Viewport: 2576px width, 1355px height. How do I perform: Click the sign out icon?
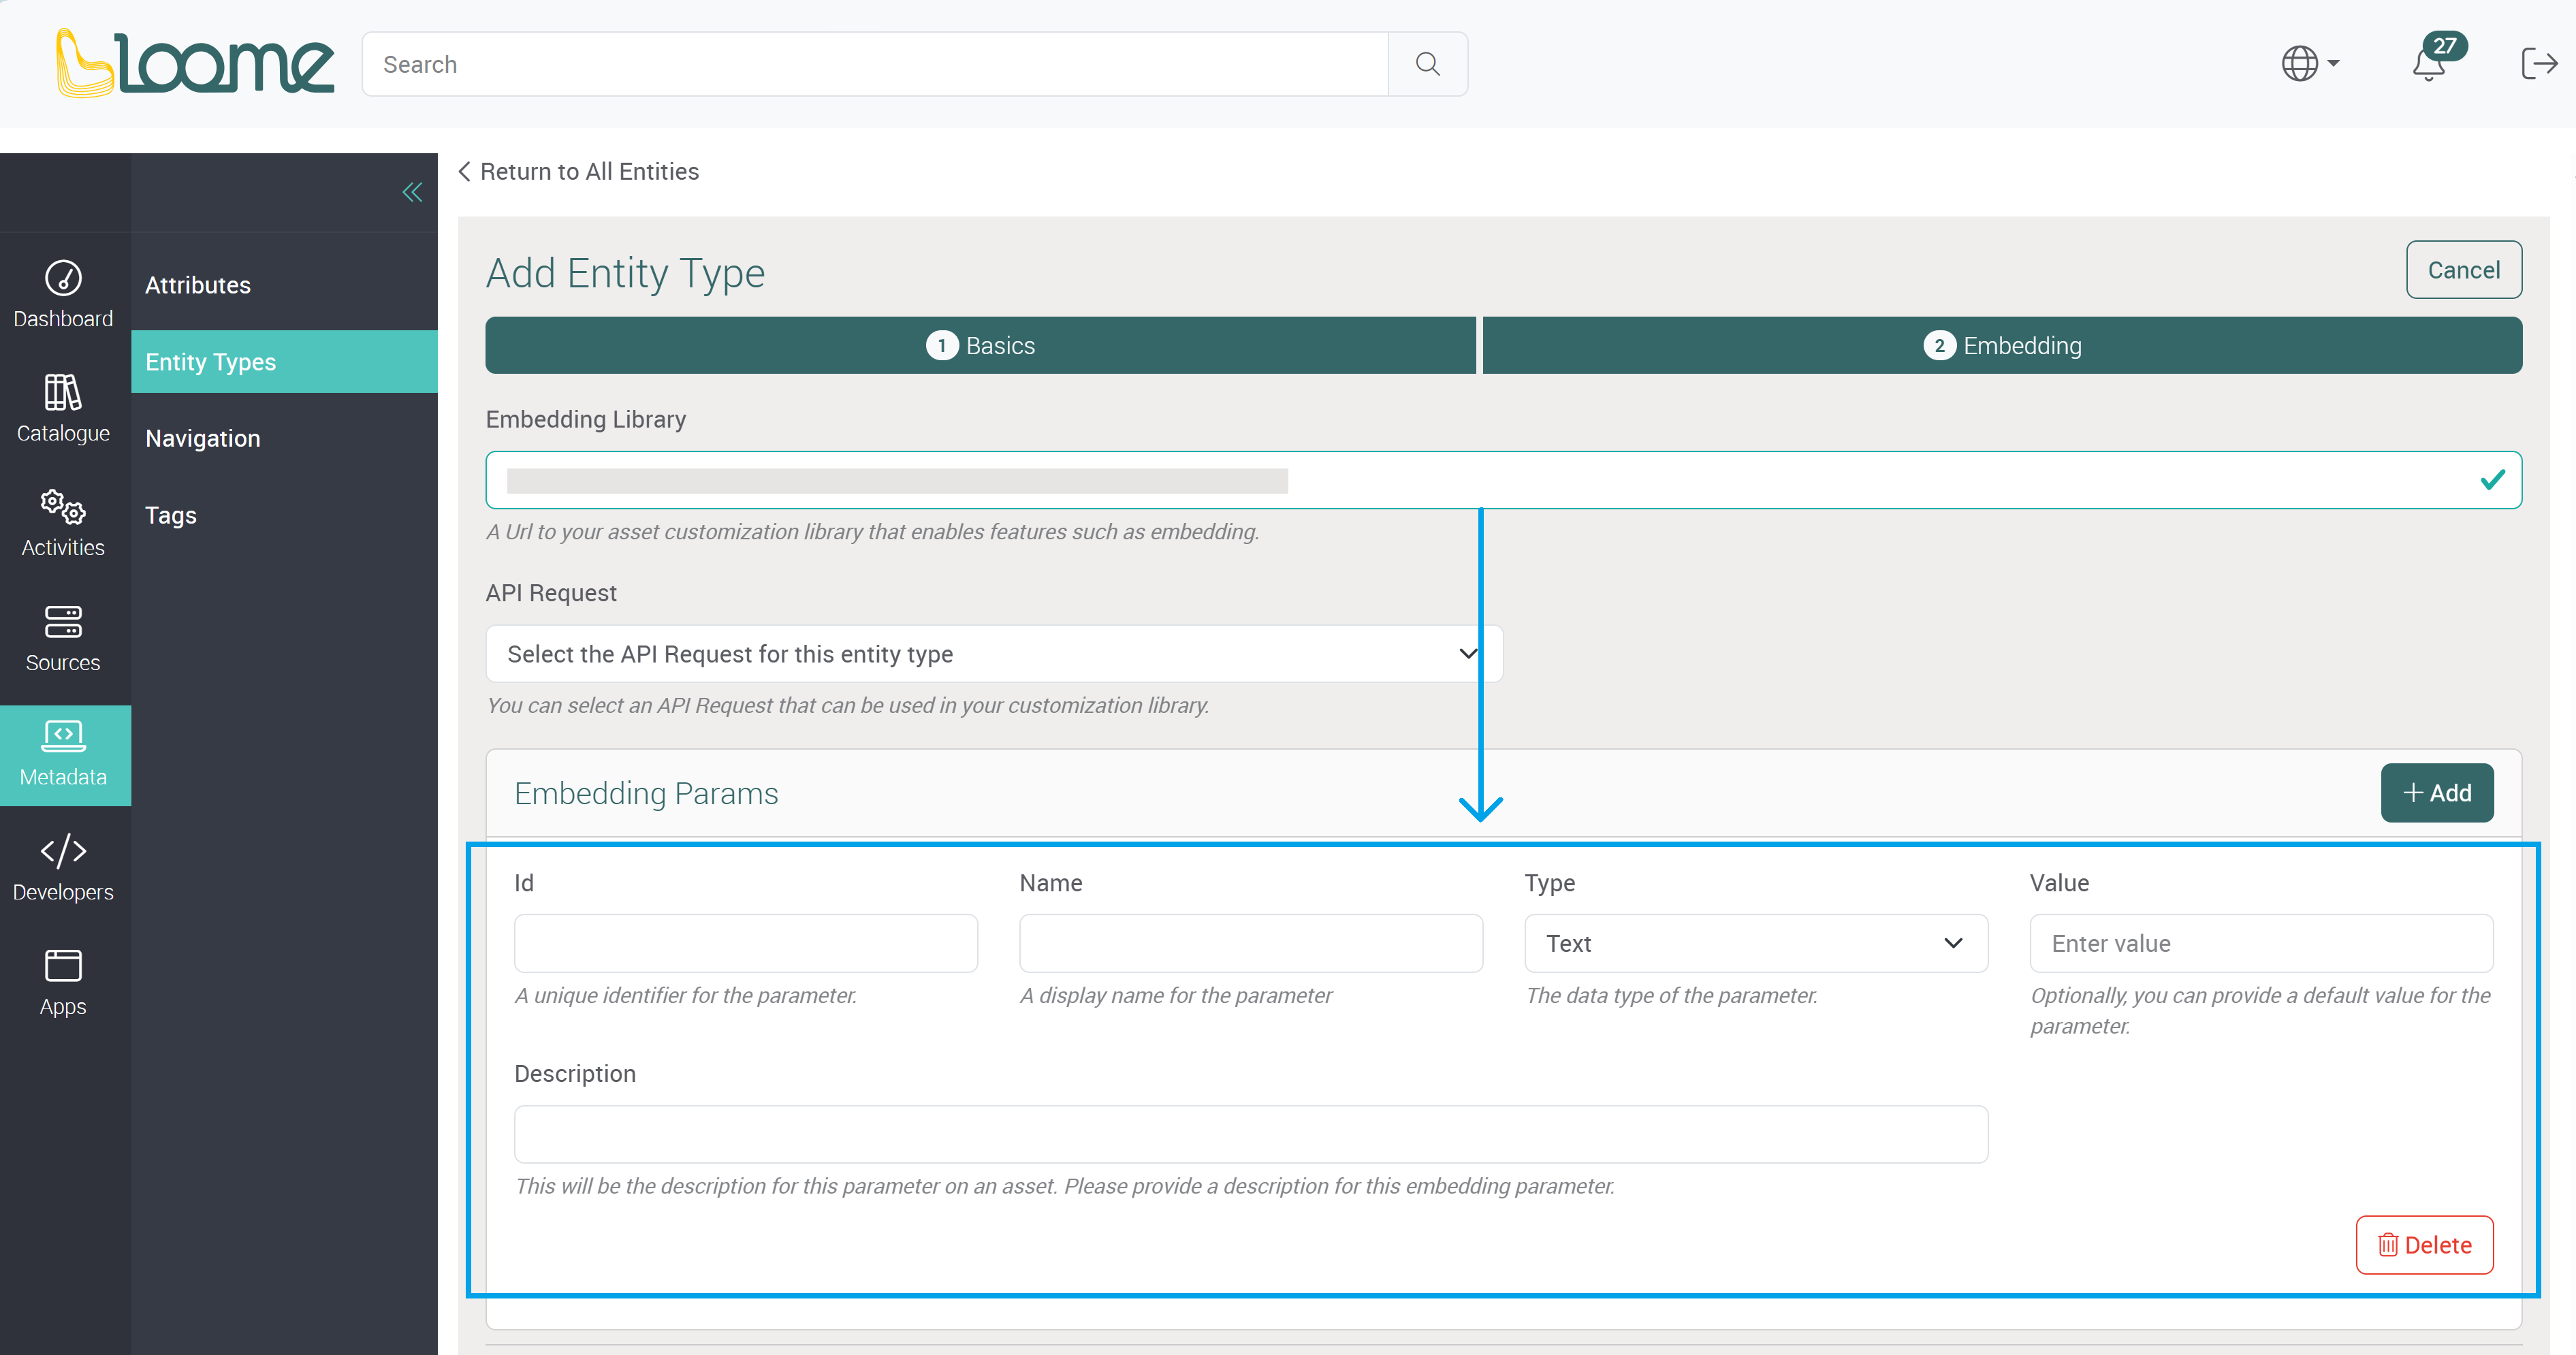tap(2539, 63)
